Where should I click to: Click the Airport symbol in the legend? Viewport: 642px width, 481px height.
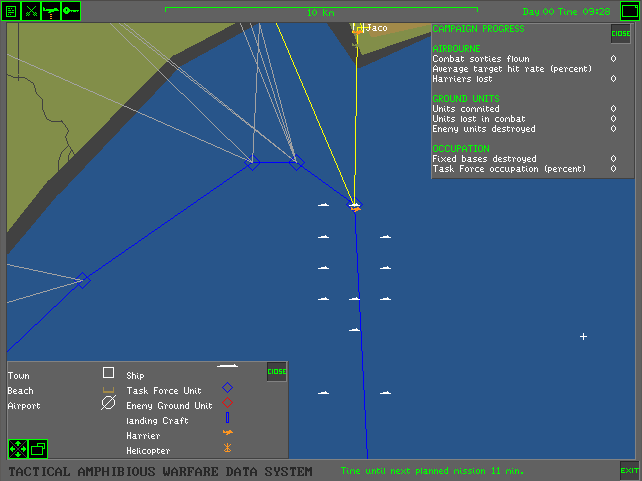(108, 403)
